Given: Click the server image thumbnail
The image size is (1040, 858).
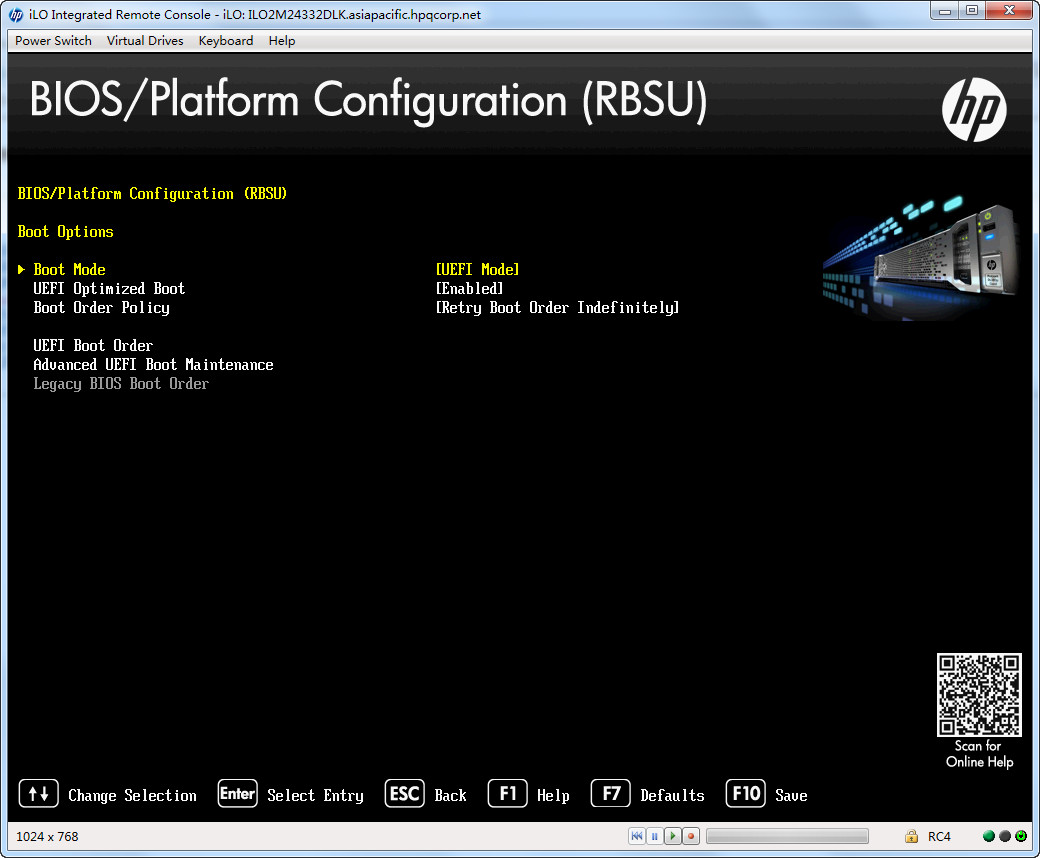Looking at the screenshot, I should pyautogui.click(x=921, y=259).
